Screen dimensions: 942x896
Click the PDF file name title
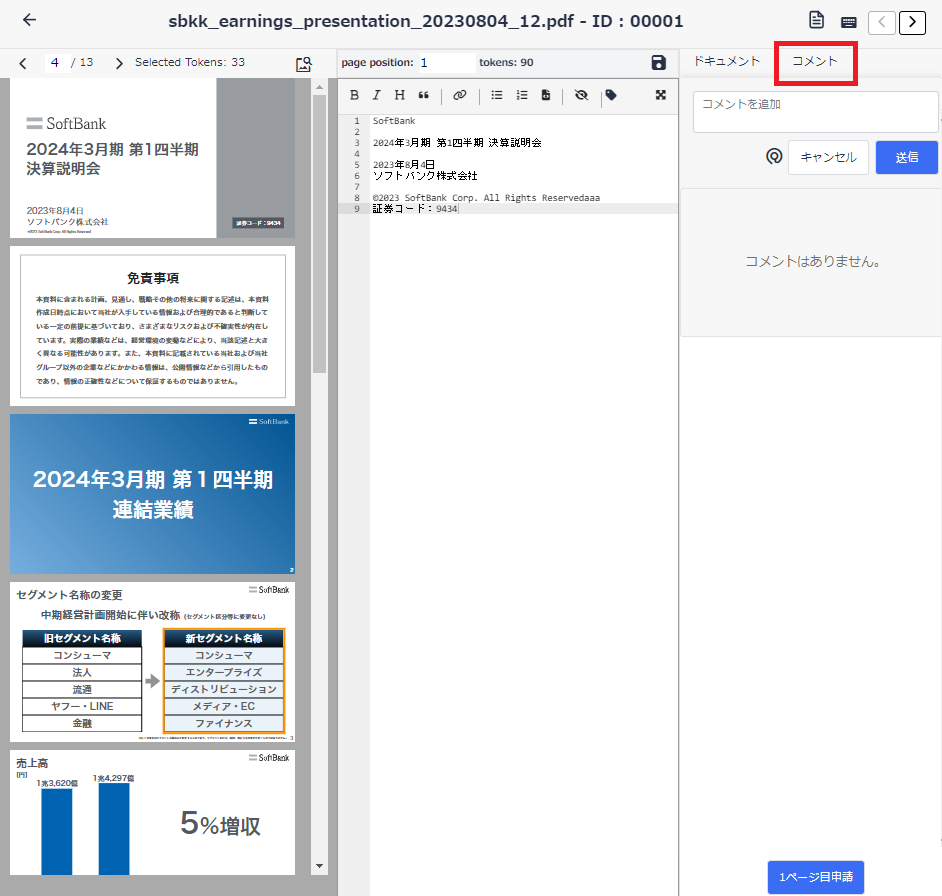coord(425,22)
